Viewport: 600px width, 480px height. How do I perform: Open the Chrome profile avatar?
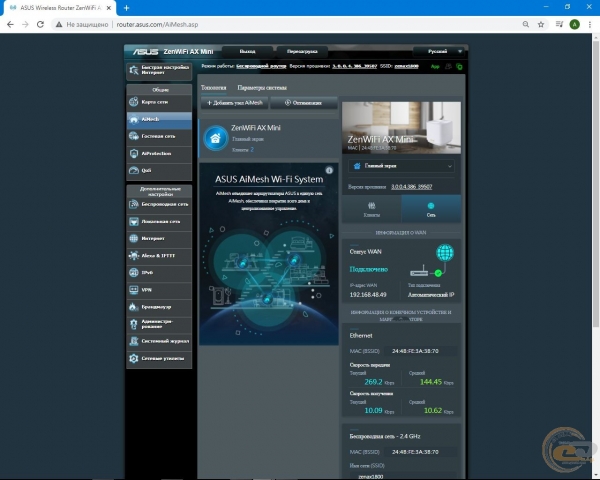[x=574, y=24]
